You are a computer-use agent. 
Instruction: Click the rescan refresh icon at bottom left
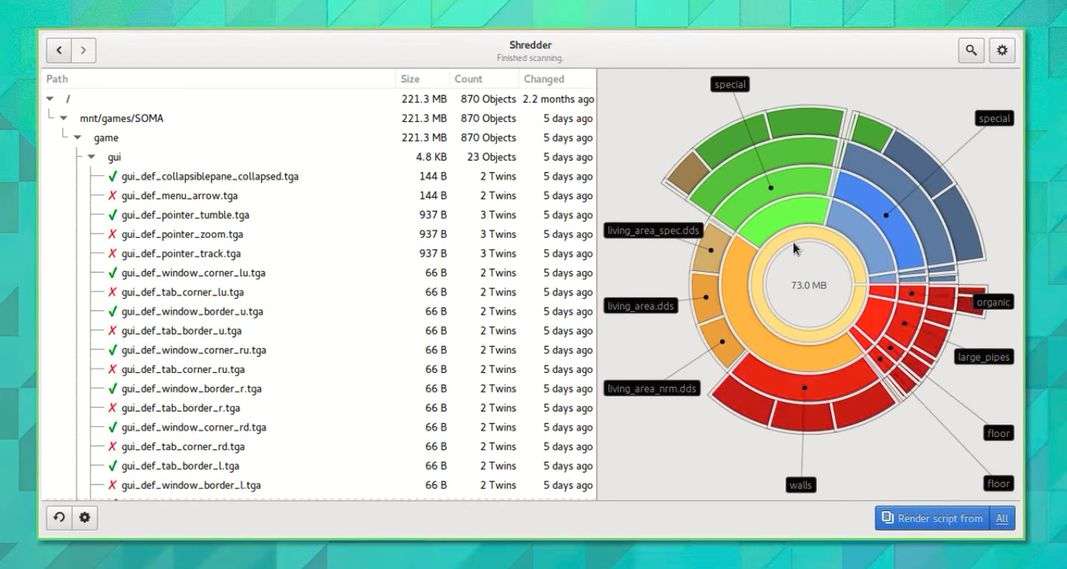tap(59, 517)
